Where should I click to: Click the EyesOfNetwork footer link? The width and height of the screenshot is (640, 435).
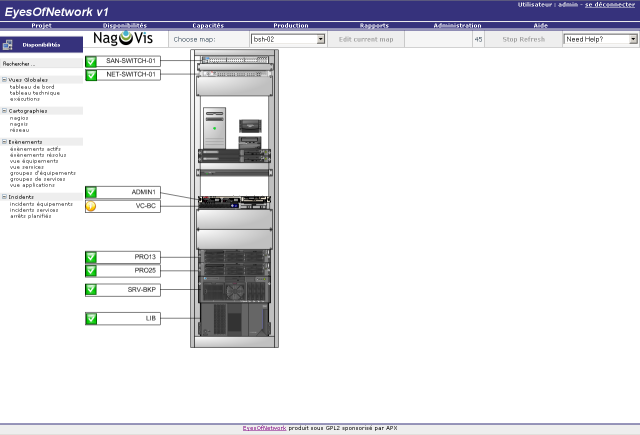click(x=264, y=428)
